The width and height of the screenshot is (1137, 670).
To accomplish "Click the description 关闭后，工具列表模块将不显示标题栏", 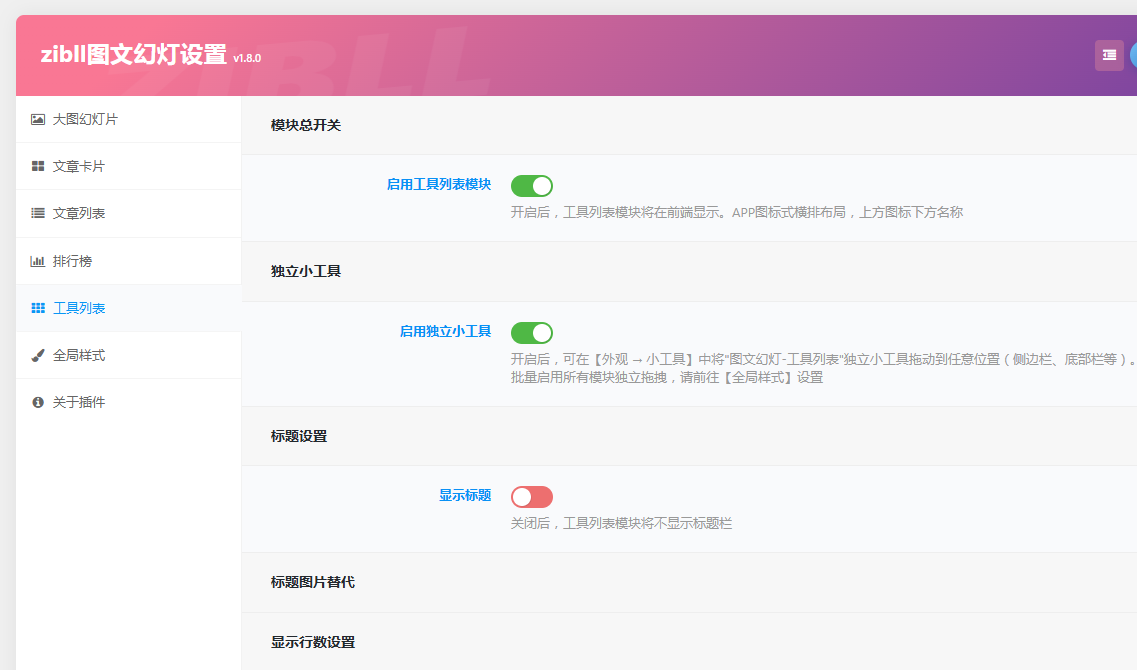I will tap(621, 524).
